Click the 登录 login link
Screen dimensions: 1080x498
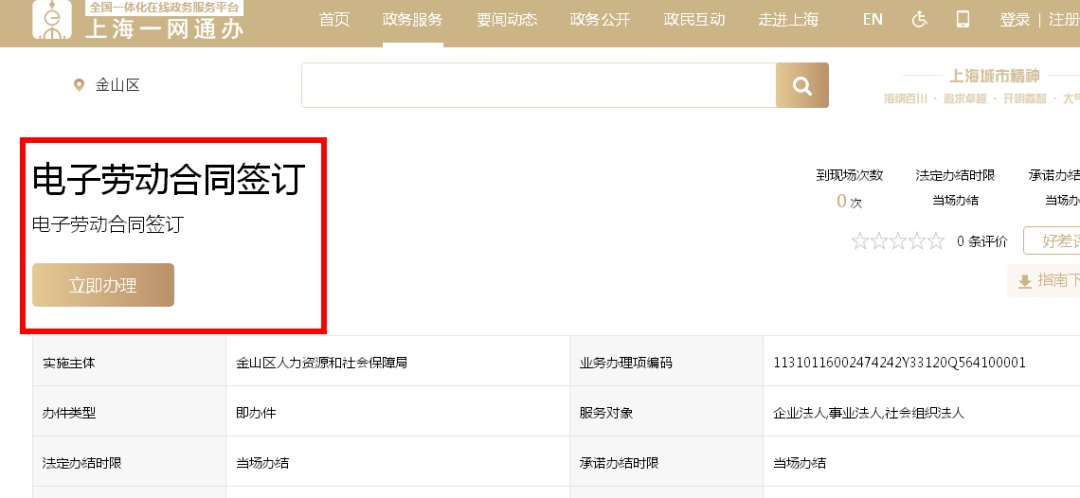[x=1014, y=19]
